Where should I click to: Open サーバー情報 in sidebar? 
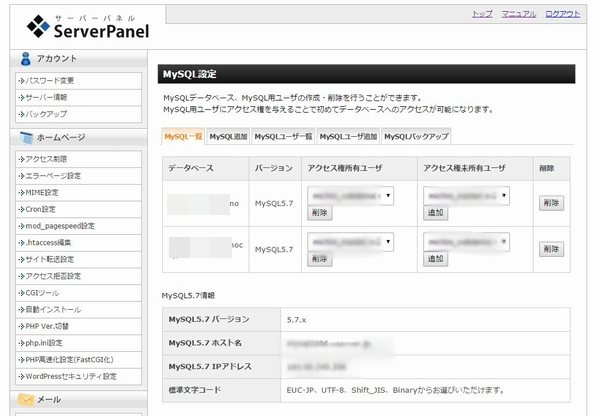tap(78, 98)
